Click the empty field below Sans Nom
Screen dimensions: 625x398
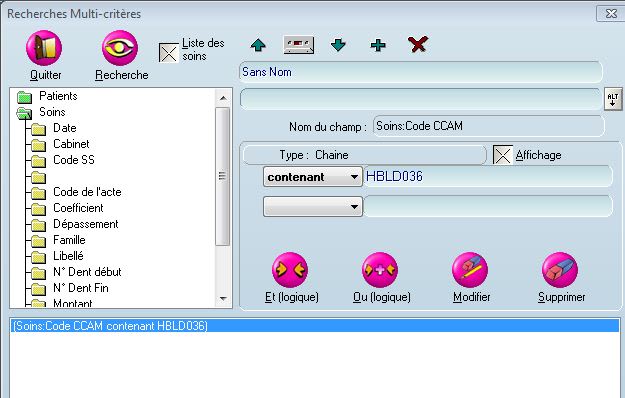click(421, 99)
